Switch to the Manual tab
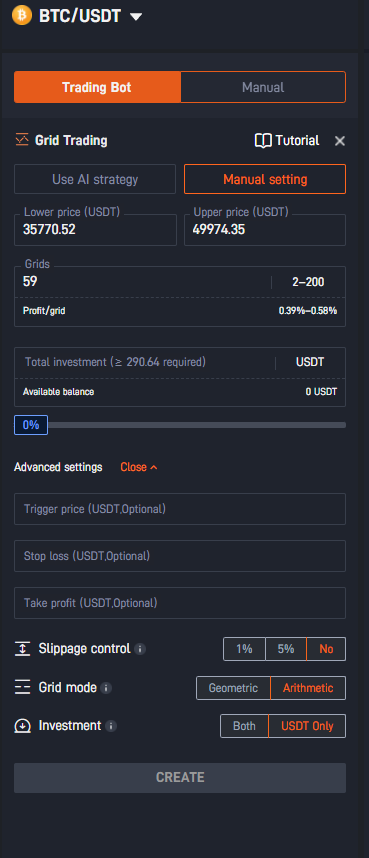369x858 pixels. click(x=263, y=88)
